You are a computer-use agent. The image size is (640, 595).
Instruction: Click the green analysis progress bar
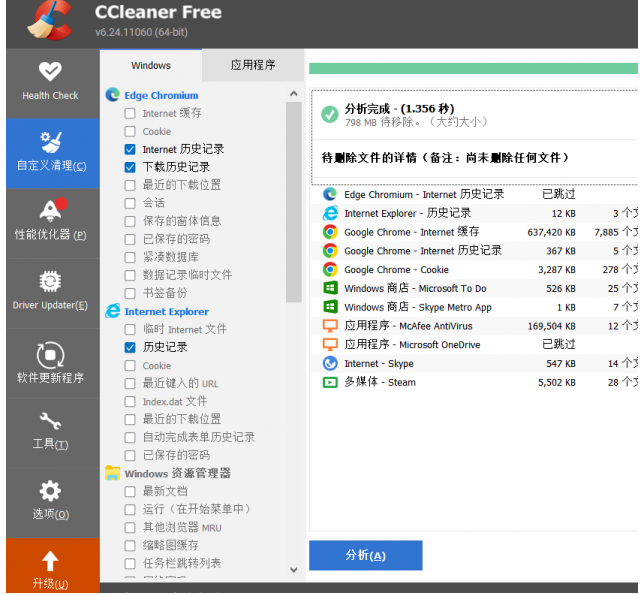[473, 69]
